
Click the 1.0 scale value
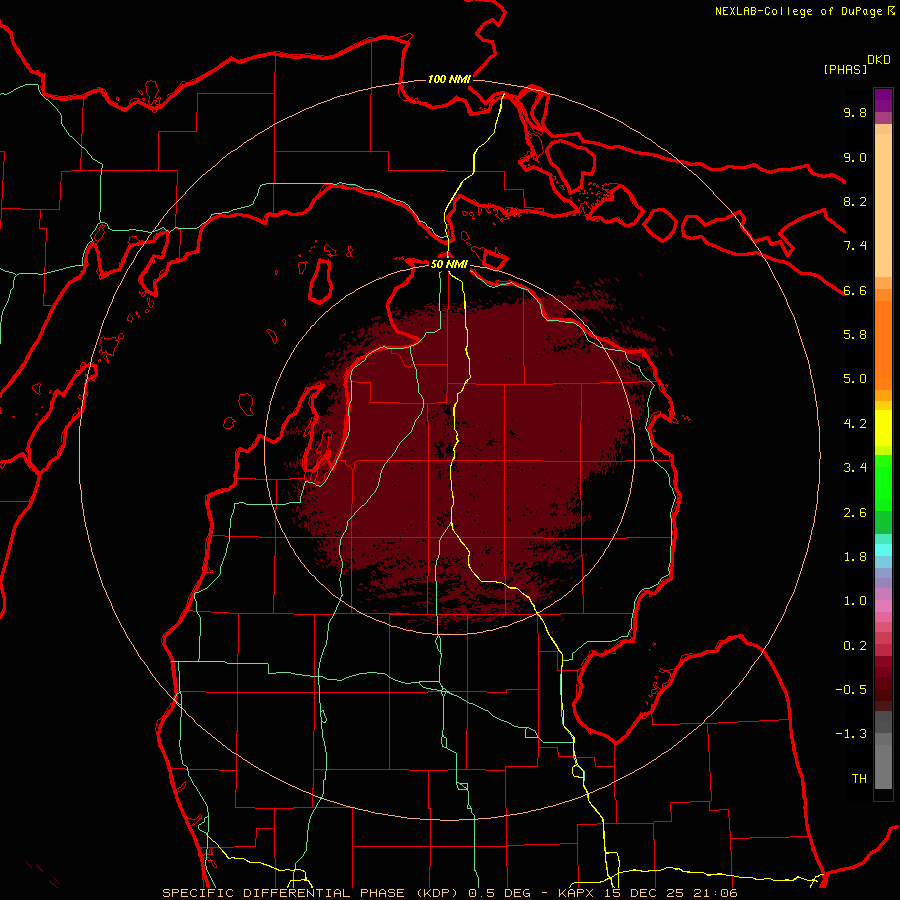855,601
